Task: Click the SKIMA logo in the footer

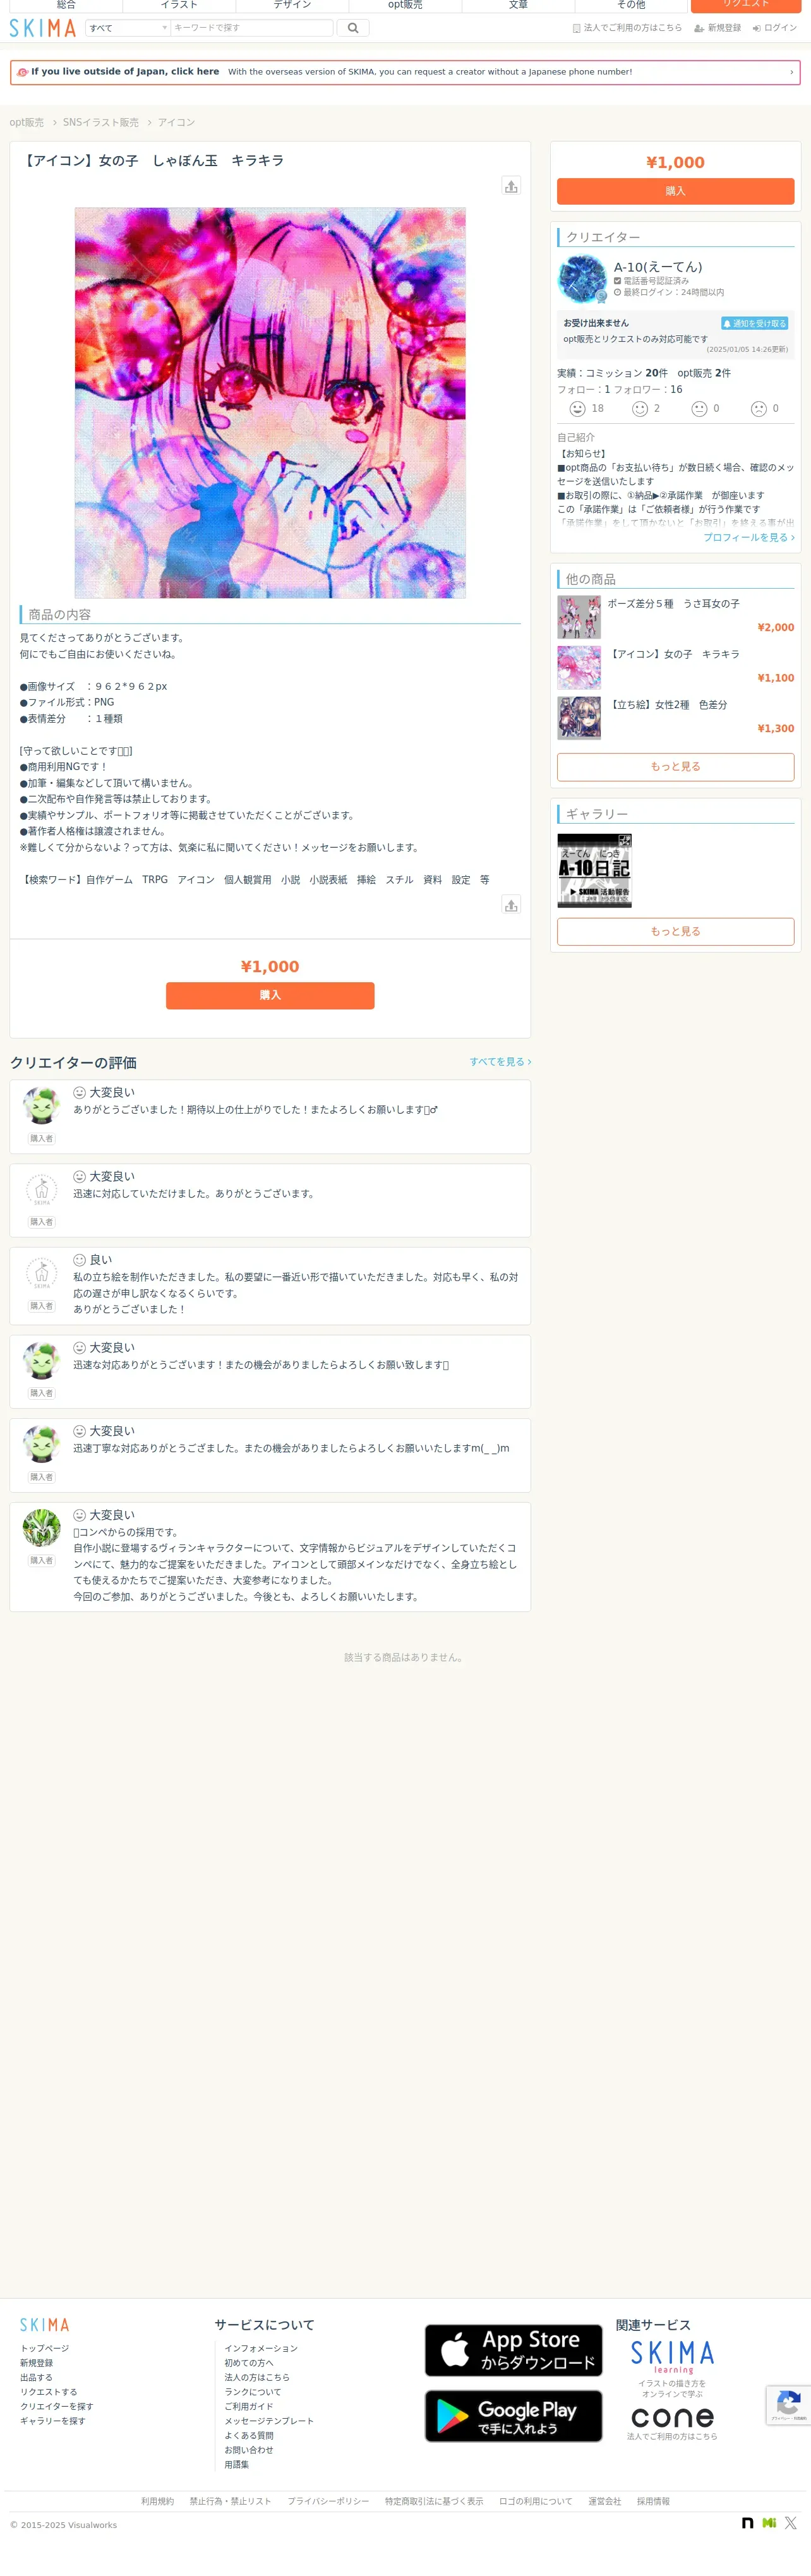Action: point(45,2325)
